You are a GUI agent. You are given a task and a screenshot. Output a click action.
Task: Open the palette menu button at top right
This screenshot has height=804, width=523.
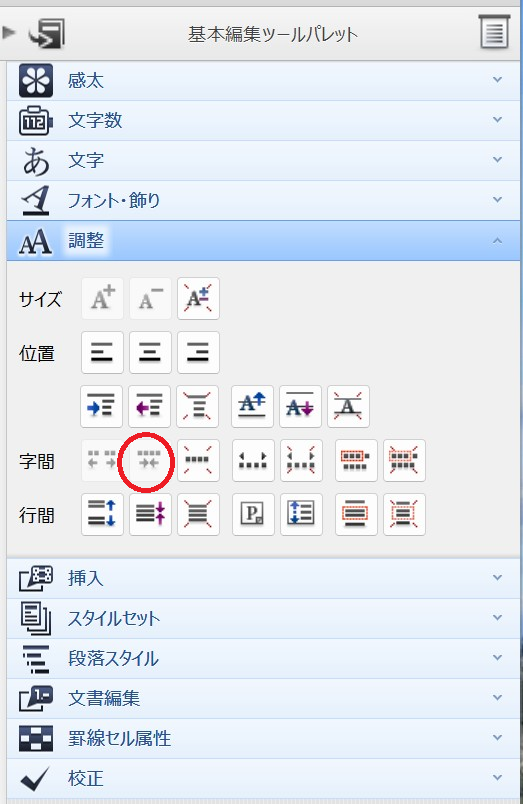[x=494, y=32]
